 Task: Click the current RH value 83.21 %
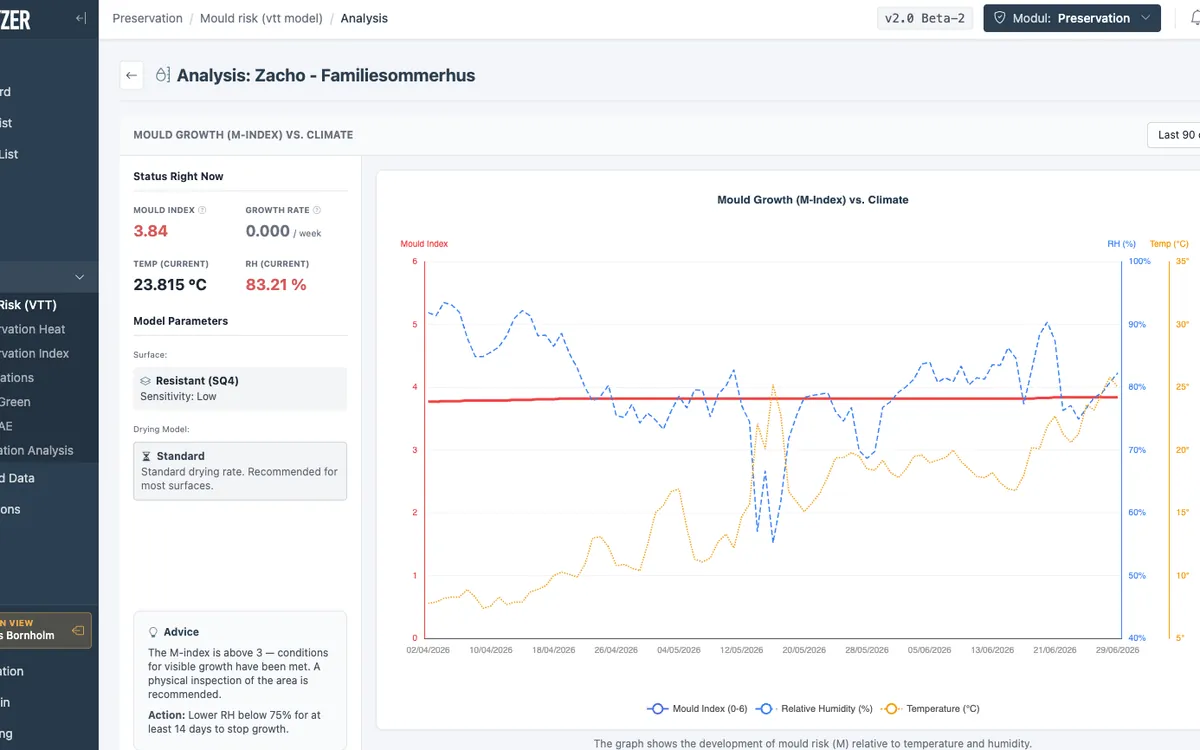[276, 285]
